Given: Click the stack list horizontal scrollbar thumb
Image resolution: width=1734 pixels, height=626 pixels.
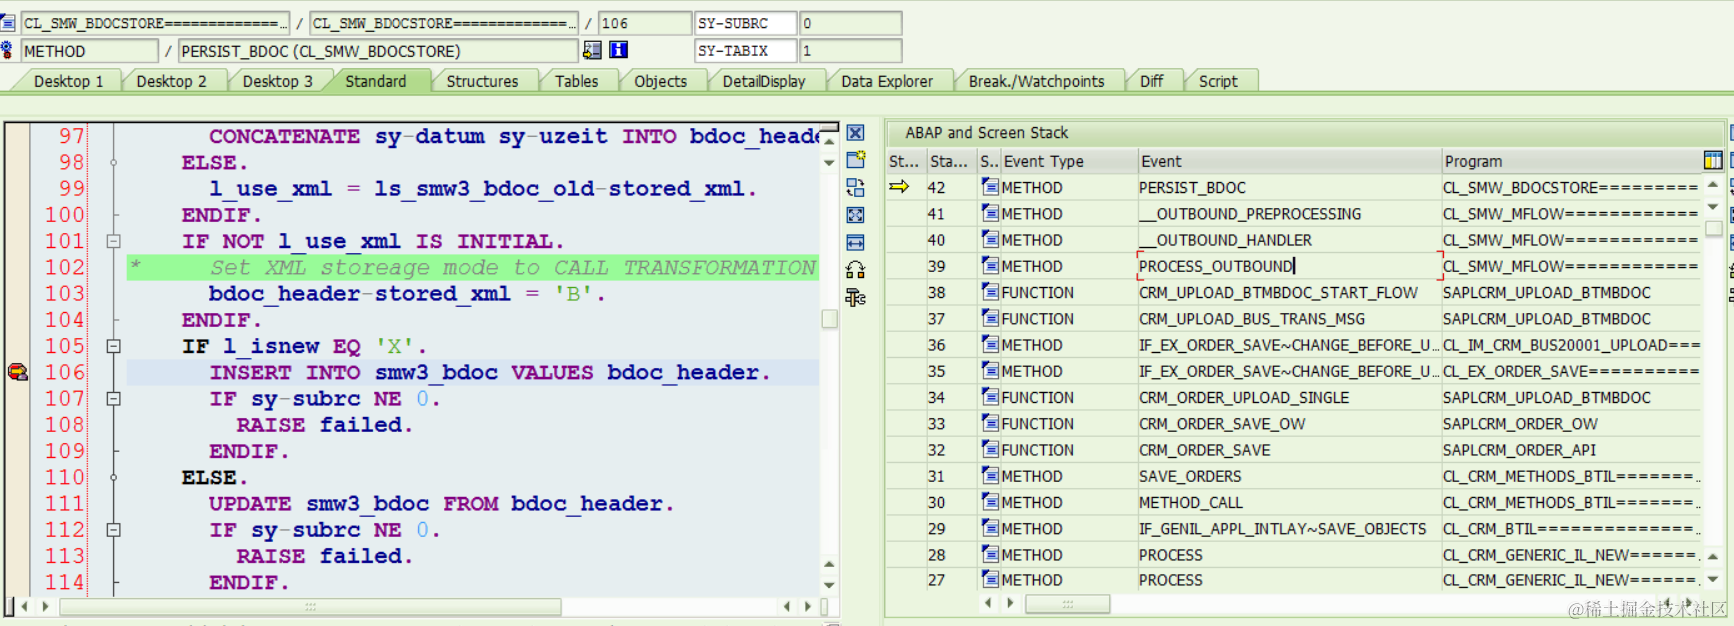Looking at the screenshot, I should (x=1067, y=604).
